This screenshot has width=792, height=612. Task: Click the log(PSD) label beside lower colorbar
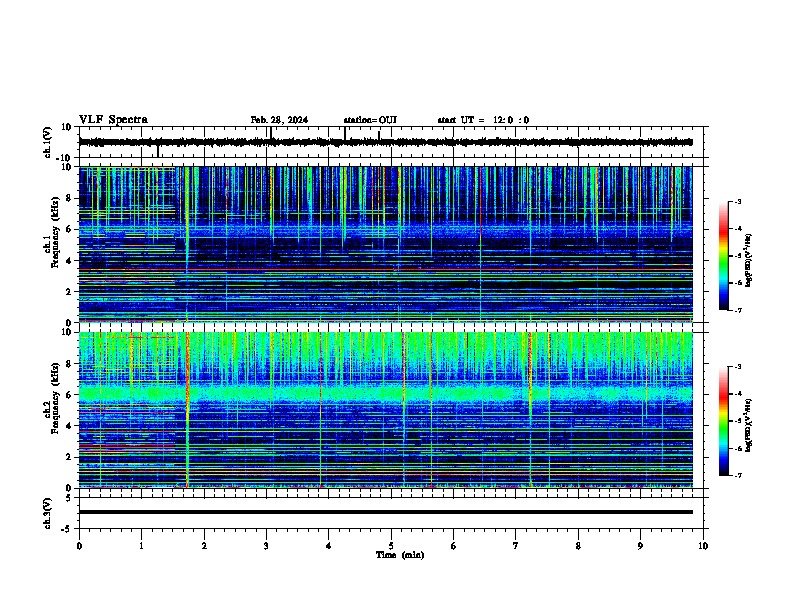748,425
